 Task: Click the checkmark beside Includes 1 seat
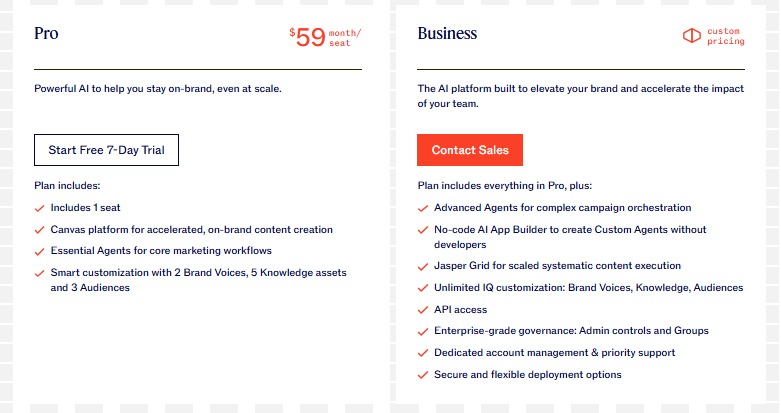point(39,208)
